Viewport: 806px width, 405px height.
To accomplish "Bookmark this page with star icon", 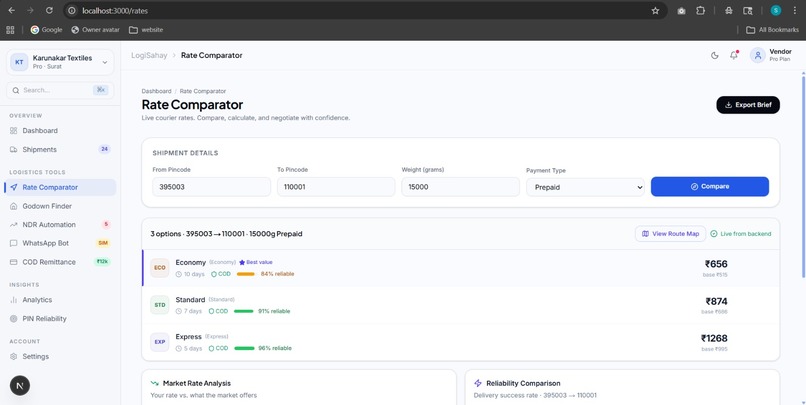I will click(x=655, y=10).
